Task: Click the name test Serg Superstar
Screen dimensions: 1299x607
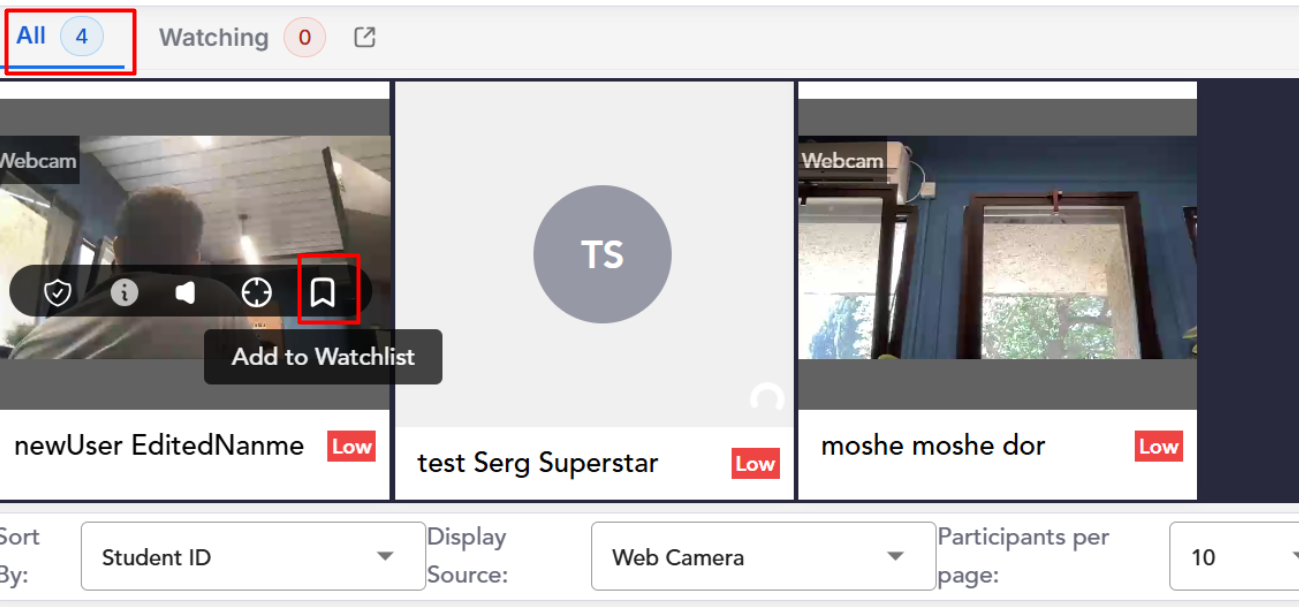Action: pyautogui.click(x=538, y=463)
